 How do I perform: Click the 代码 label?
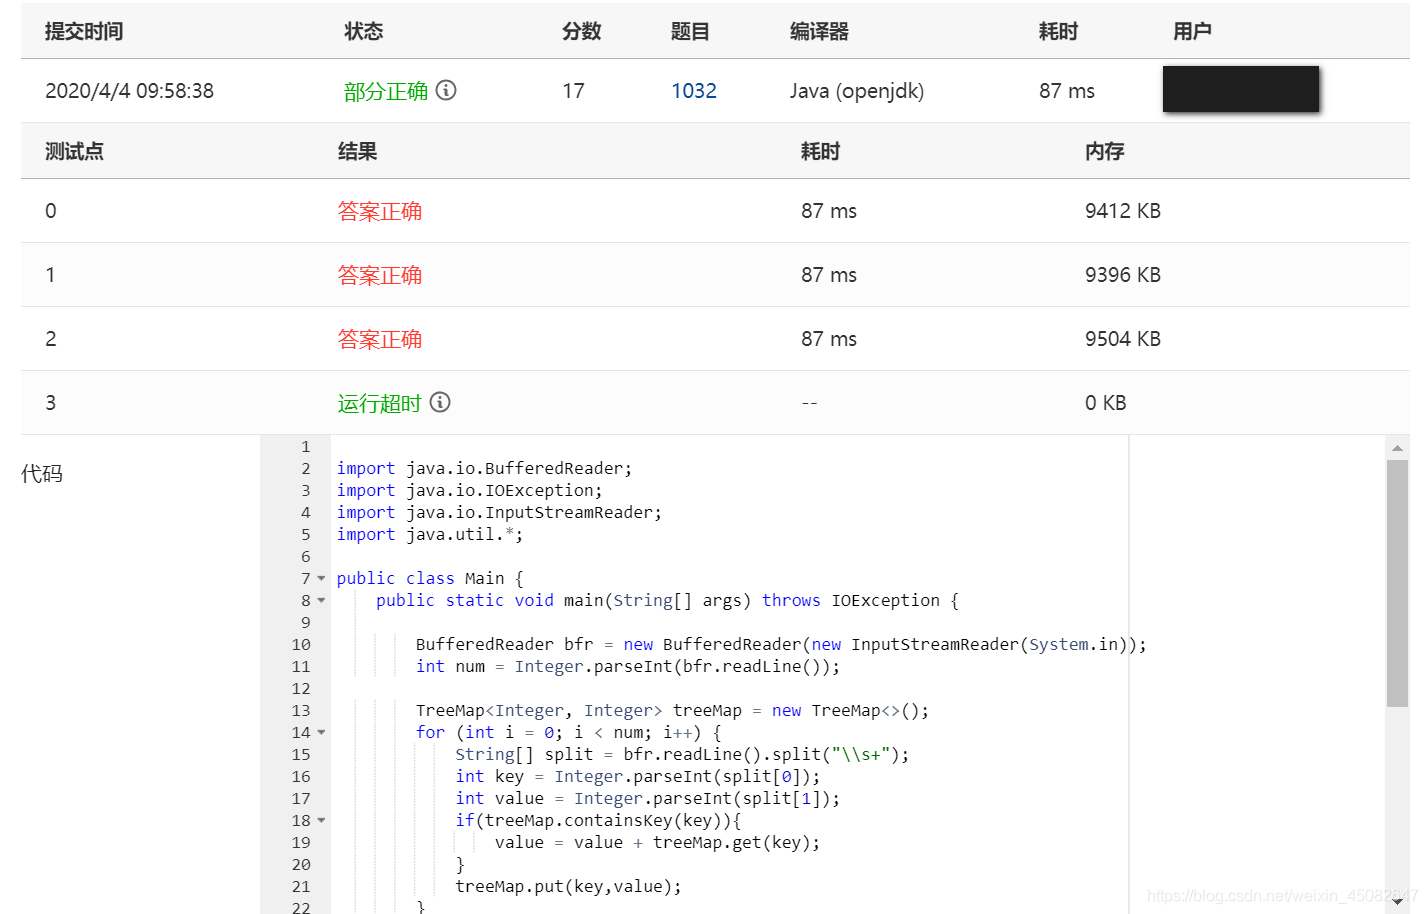click(42, 473)
